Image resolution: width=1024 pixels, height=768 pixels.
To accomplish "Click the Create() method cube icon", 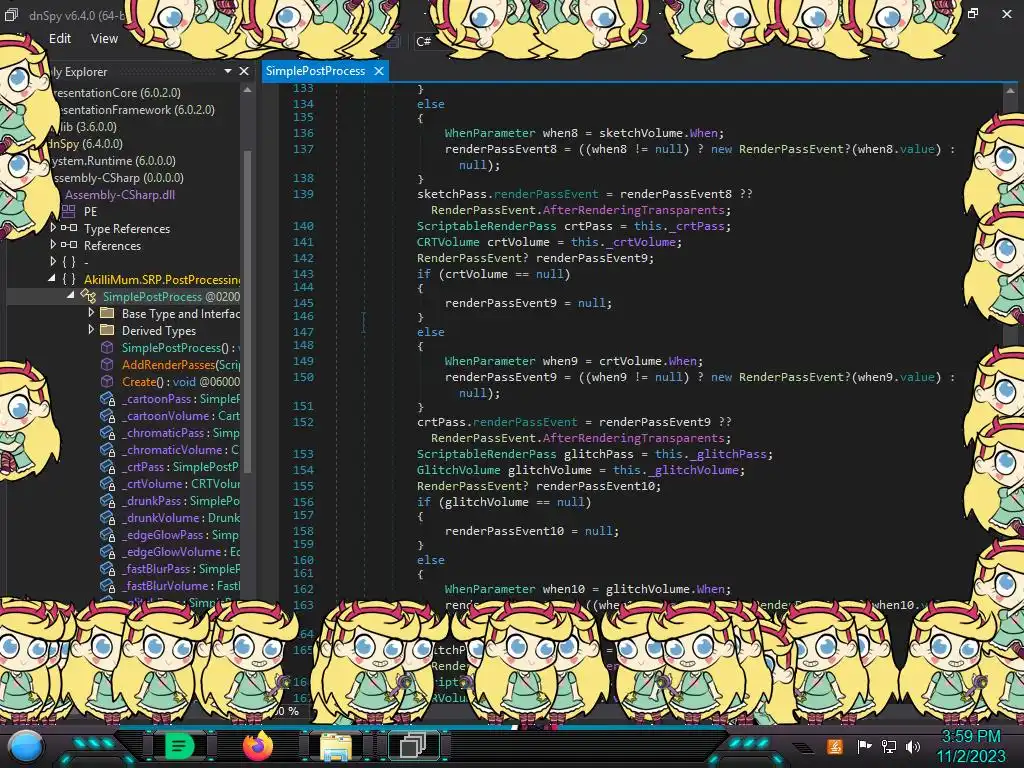I will point(107,381).
